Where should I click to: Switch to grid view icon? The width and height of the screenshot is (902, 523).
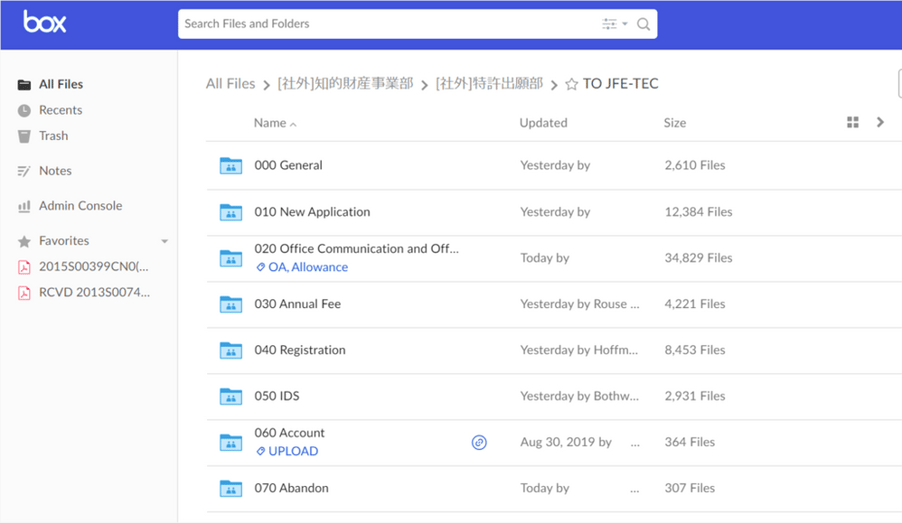click(852, 122)
